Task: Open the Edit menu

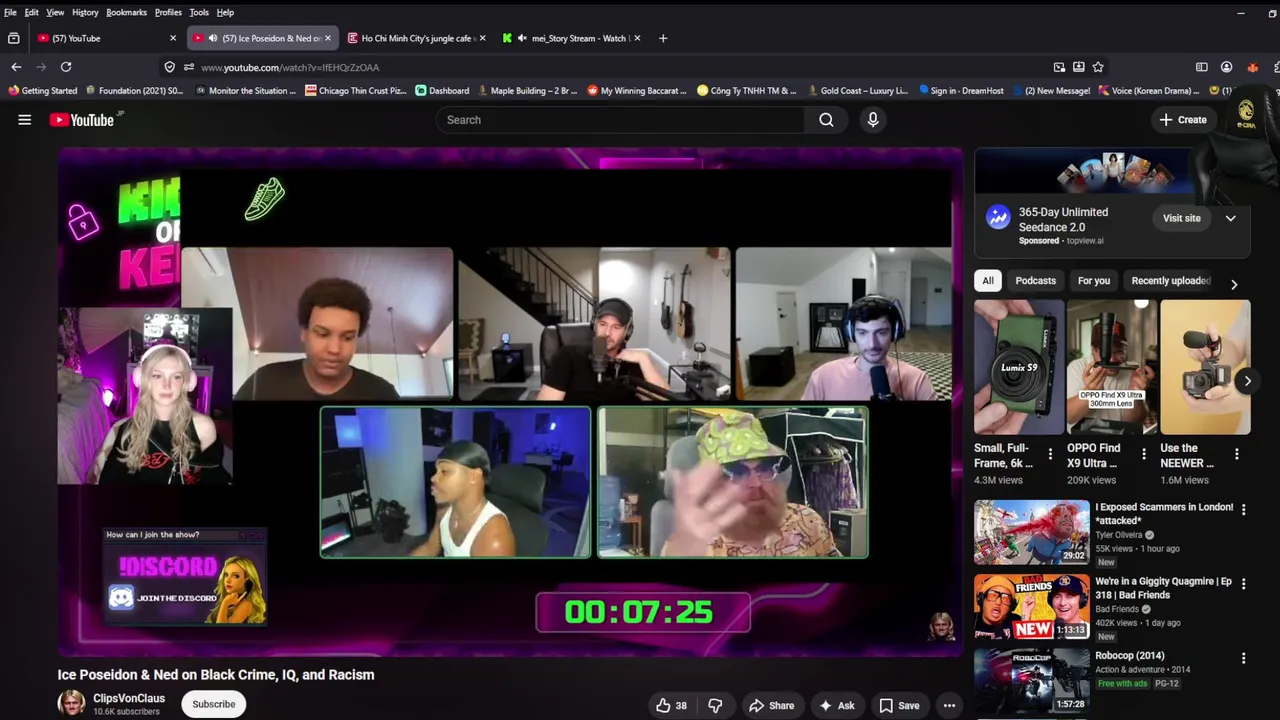Action: [x=32, y=12]
